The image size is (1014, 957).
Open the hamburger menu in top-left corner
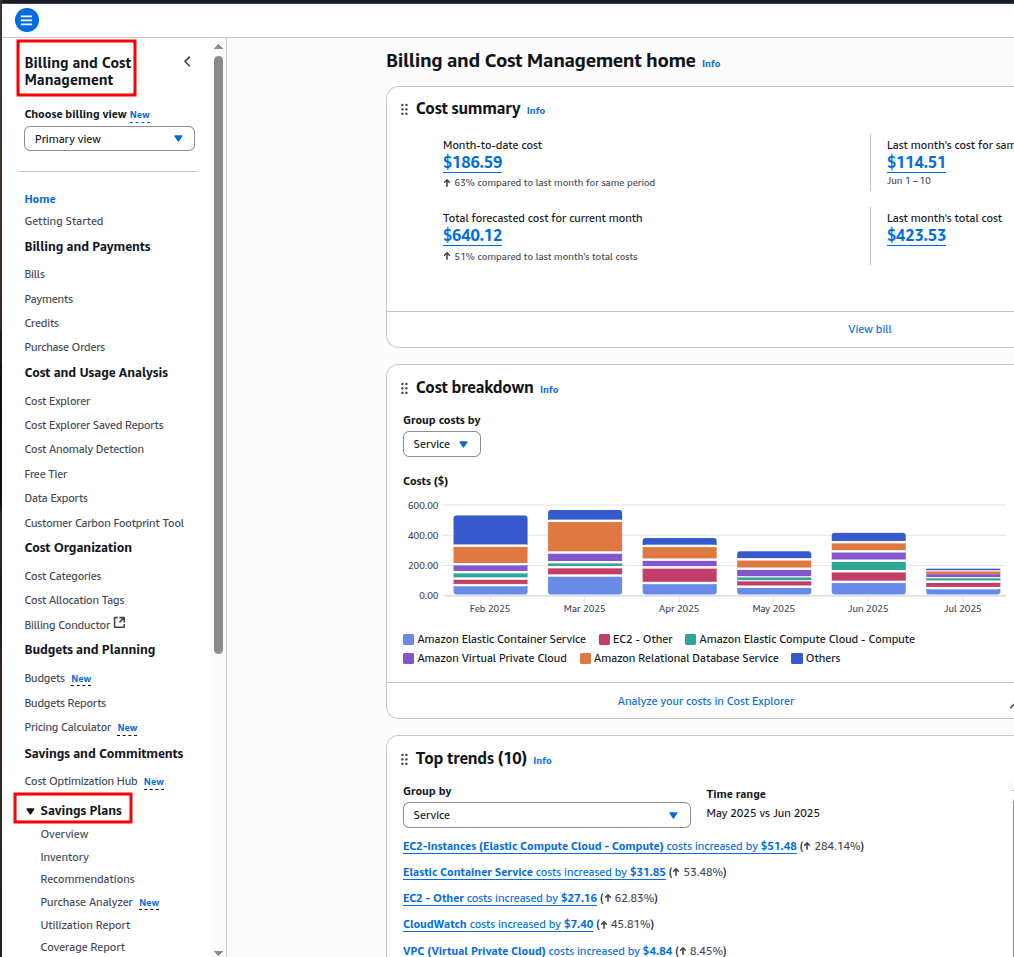[x=25, y=19]
